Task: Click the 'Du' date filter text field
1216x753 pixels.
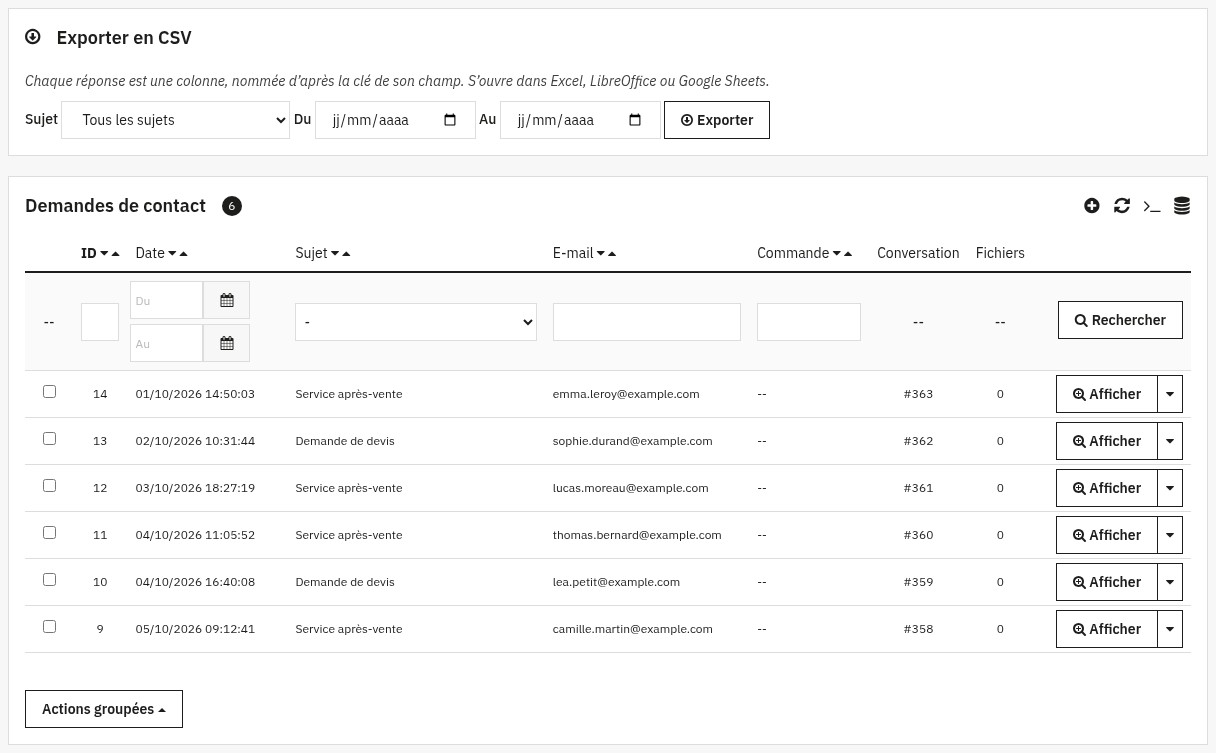Action: pos(166,300)
